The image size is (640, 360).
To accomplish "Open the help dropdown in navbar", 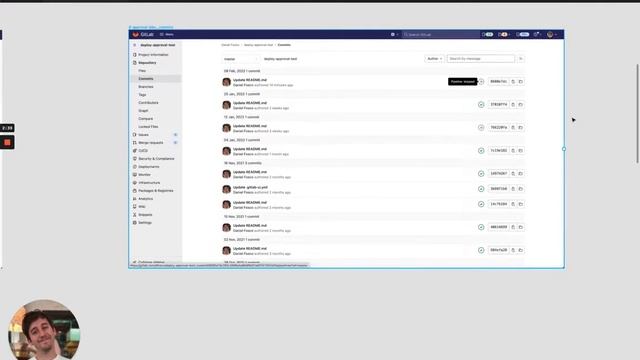I will [537, 35].
